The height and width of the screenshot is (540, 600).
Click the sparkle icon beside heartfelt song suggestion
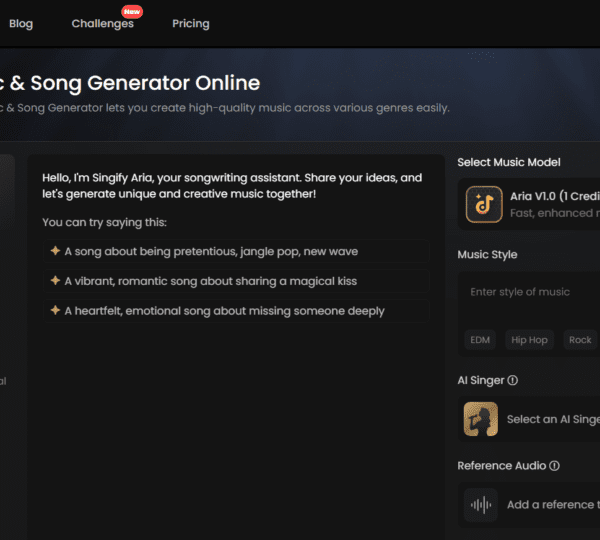55,310
